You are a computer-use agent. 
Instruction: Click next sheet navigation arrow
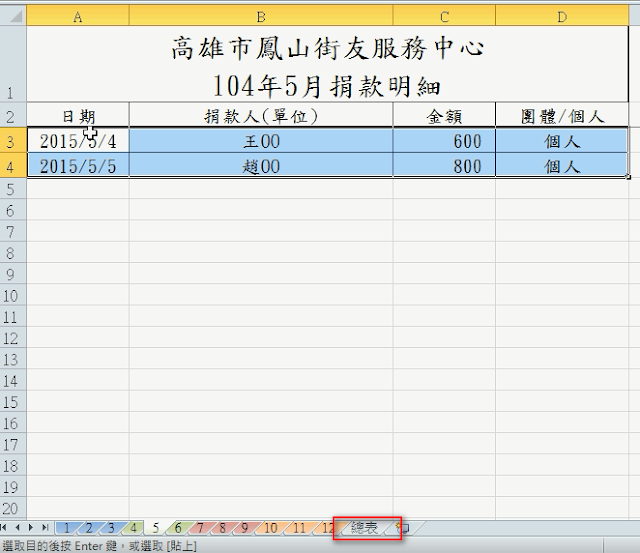(x=31, y=528)
